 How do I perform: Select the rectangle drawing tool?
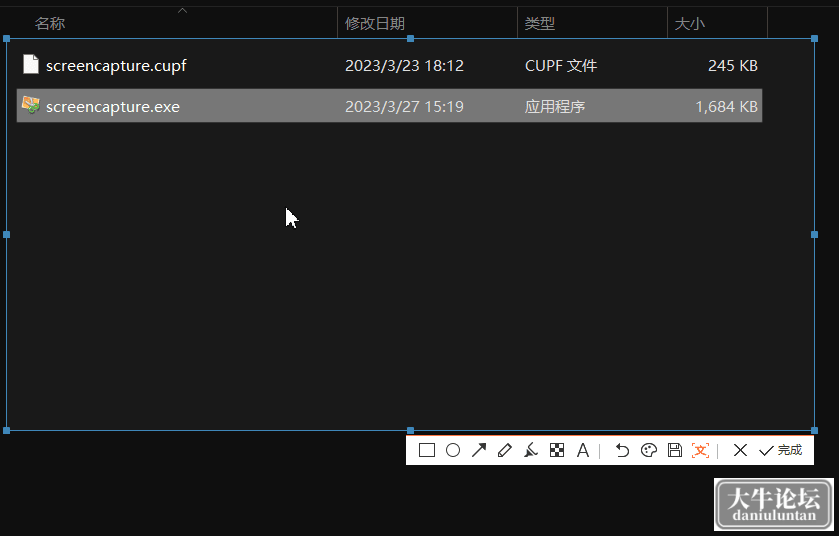pyautogui.click(x=426, y=450)
